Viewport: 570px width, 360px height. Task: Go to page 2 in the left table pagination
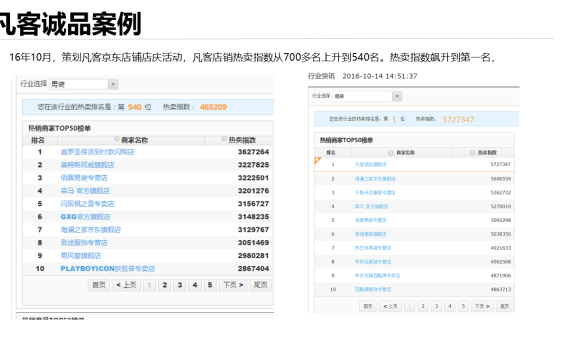point(165,285)
